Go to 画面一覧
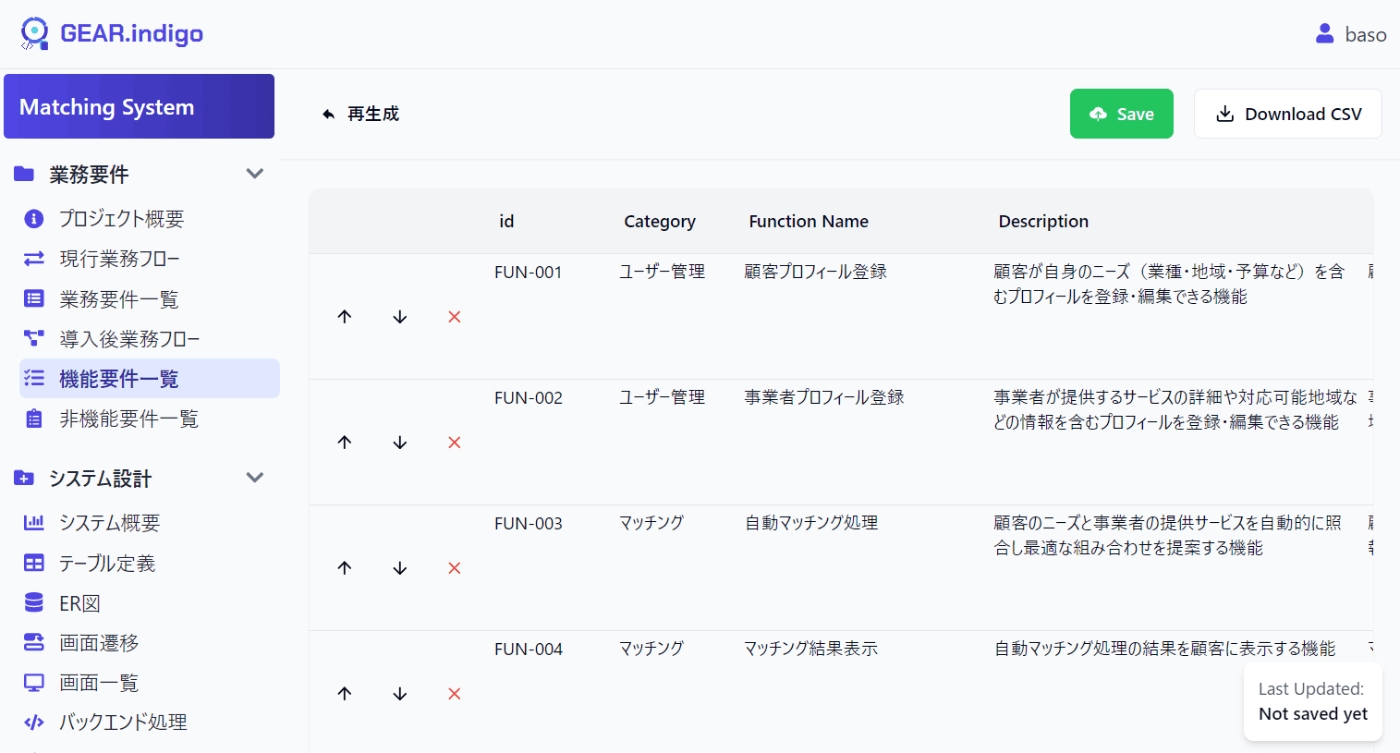 pyautogui.click(x=99, y=683)
